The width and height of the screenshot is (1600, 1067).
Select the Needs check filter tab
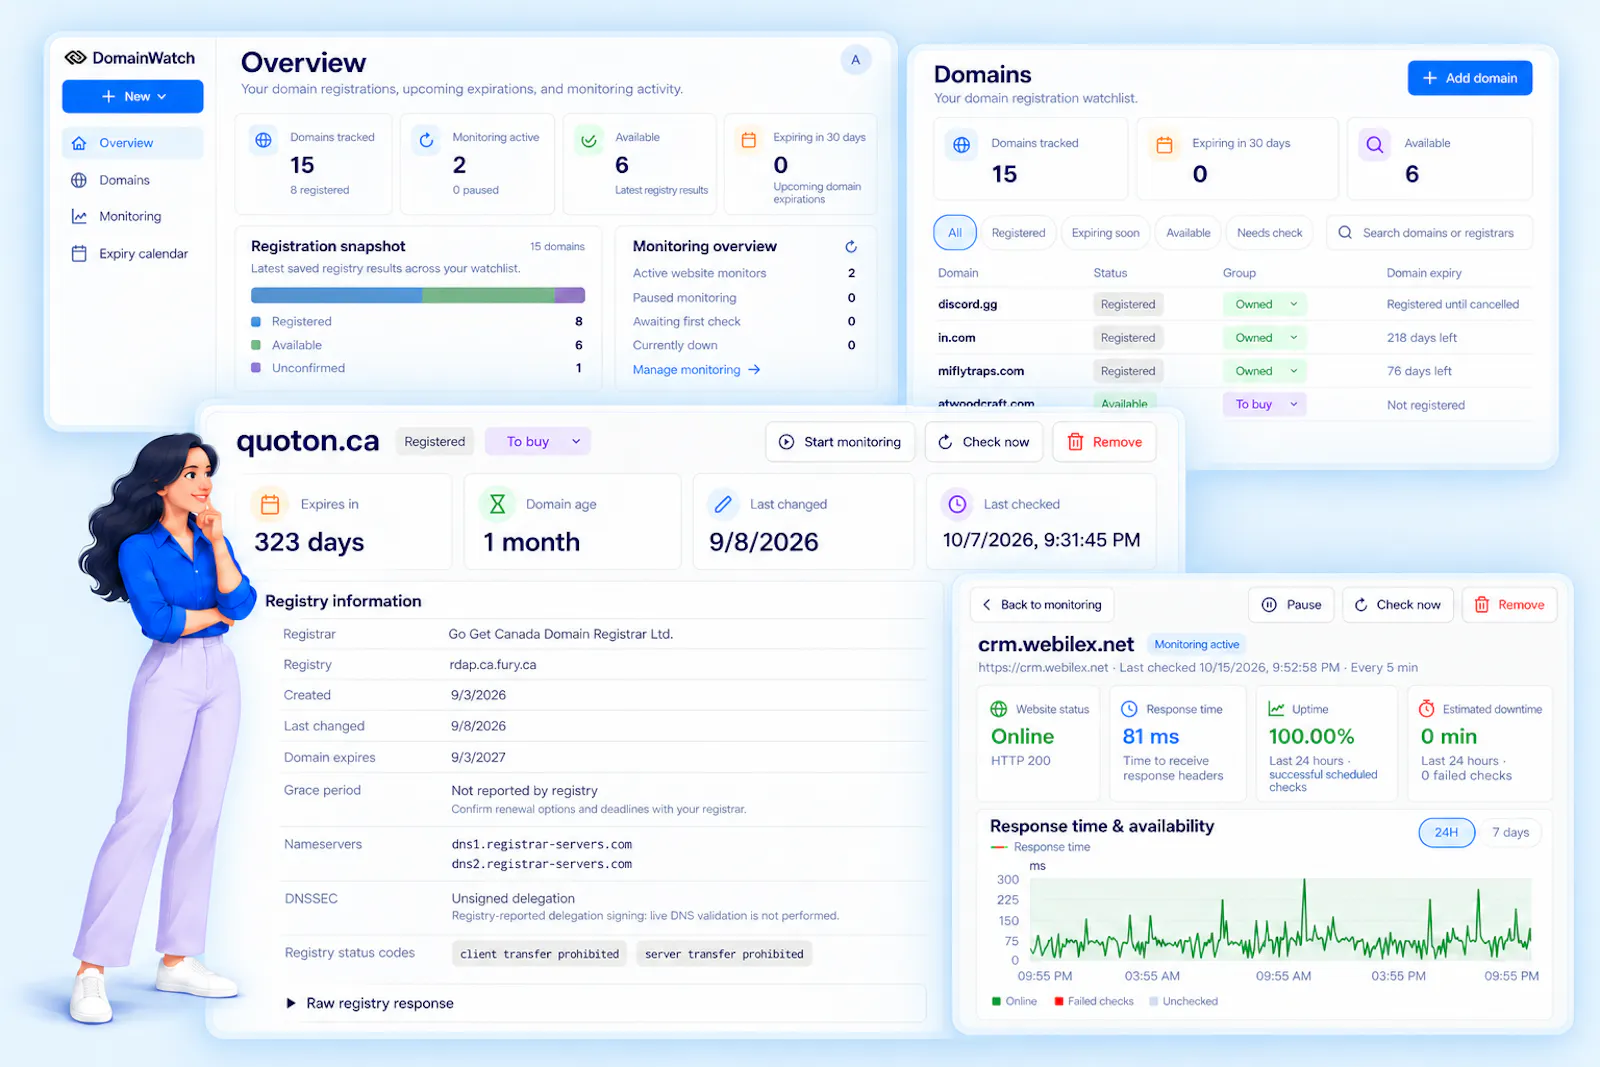pyautogui.click(x=1269, y=233)
